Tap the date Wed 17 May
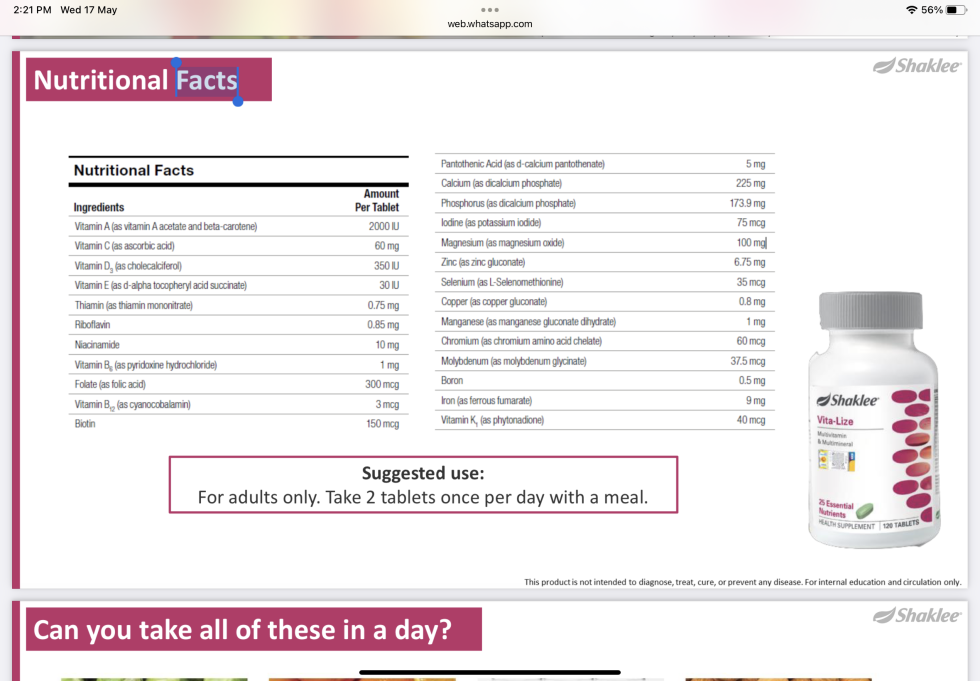This screenshot has width=980, height=681. coord(89,10)
